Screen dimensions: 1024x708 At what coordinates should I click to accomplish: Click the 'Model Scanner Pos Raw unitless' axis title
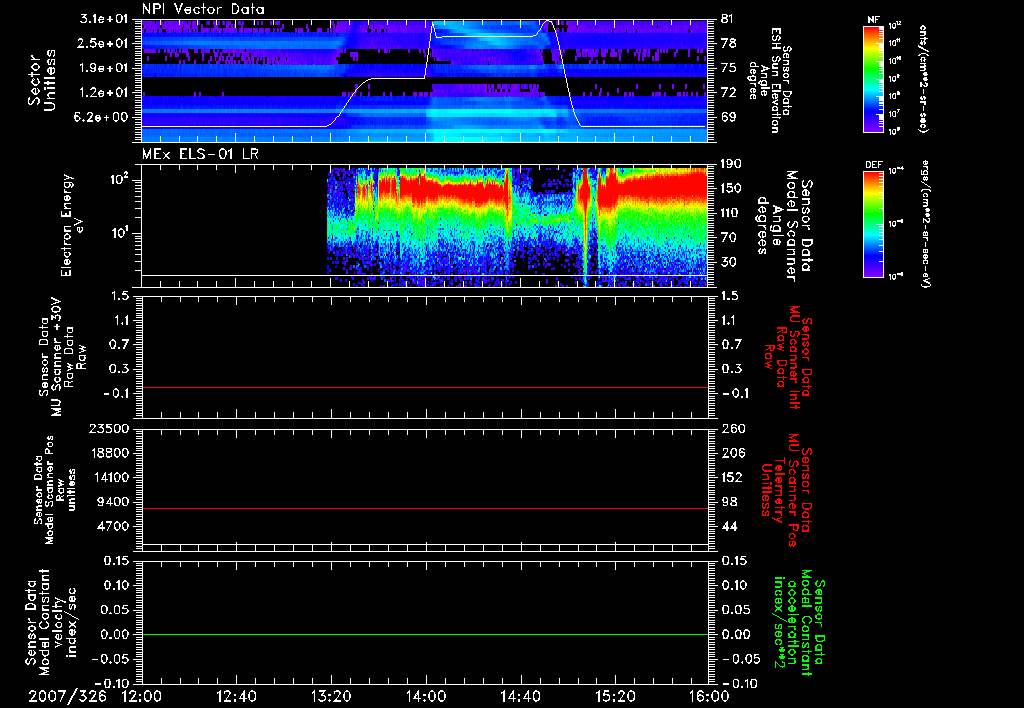click(55, 490)
